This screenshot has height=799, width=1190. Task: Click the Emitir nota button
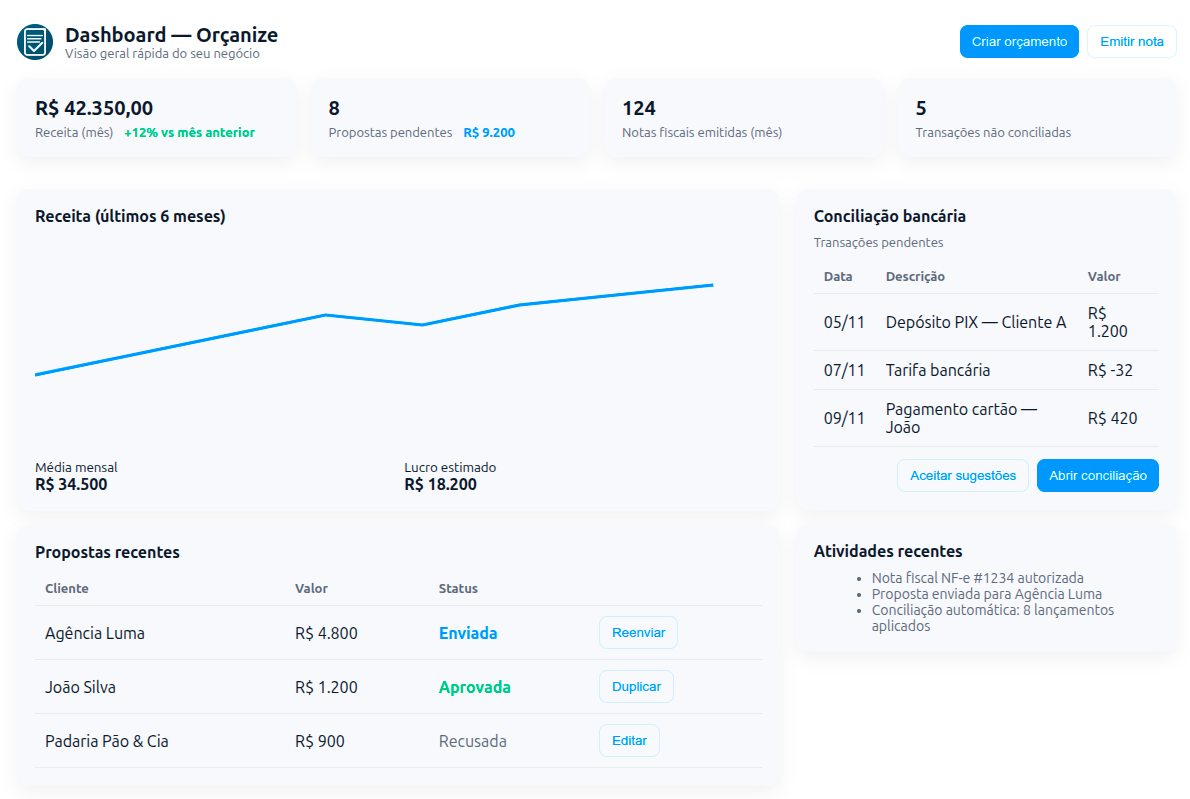pos(1131,42)
